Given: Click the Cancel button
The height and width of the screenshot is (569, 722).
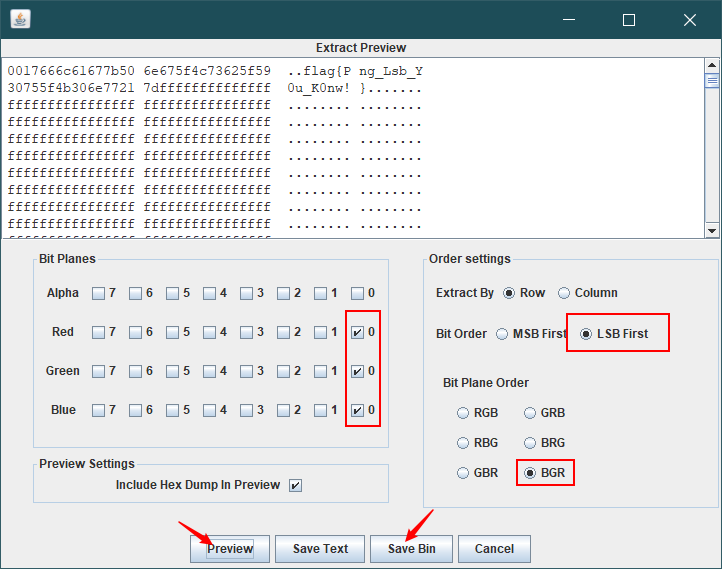Looking at the screenshot, I should click(x=494, y=549).
